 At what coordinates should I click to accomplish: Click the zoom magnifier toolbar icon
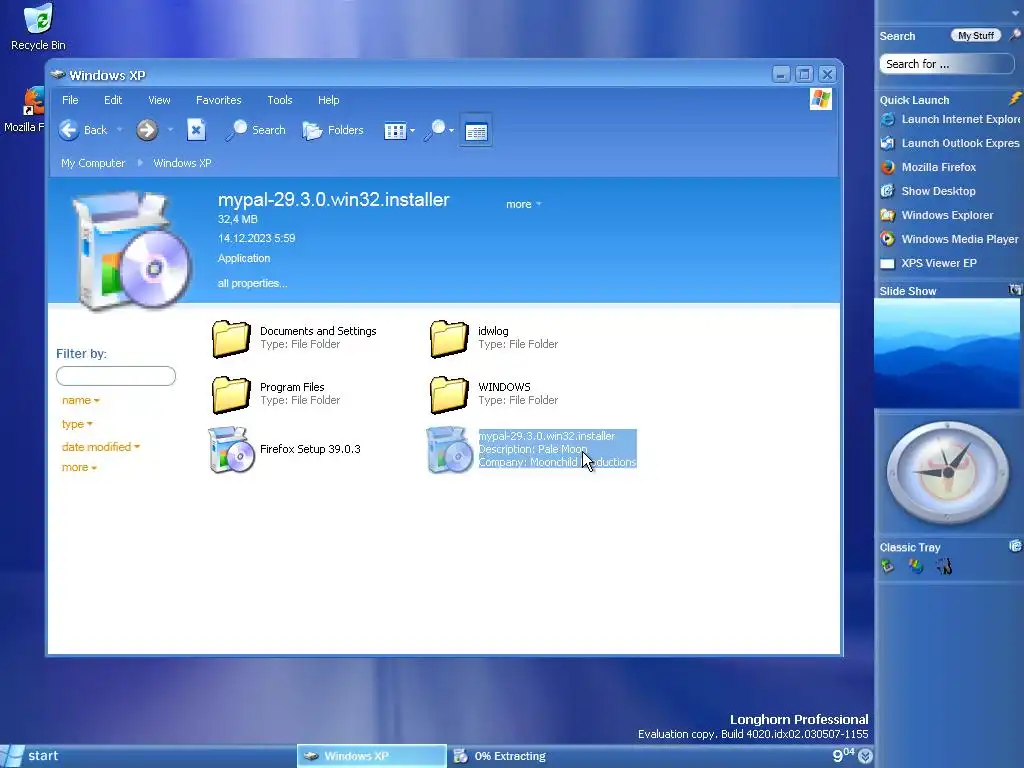click(434, 130)
